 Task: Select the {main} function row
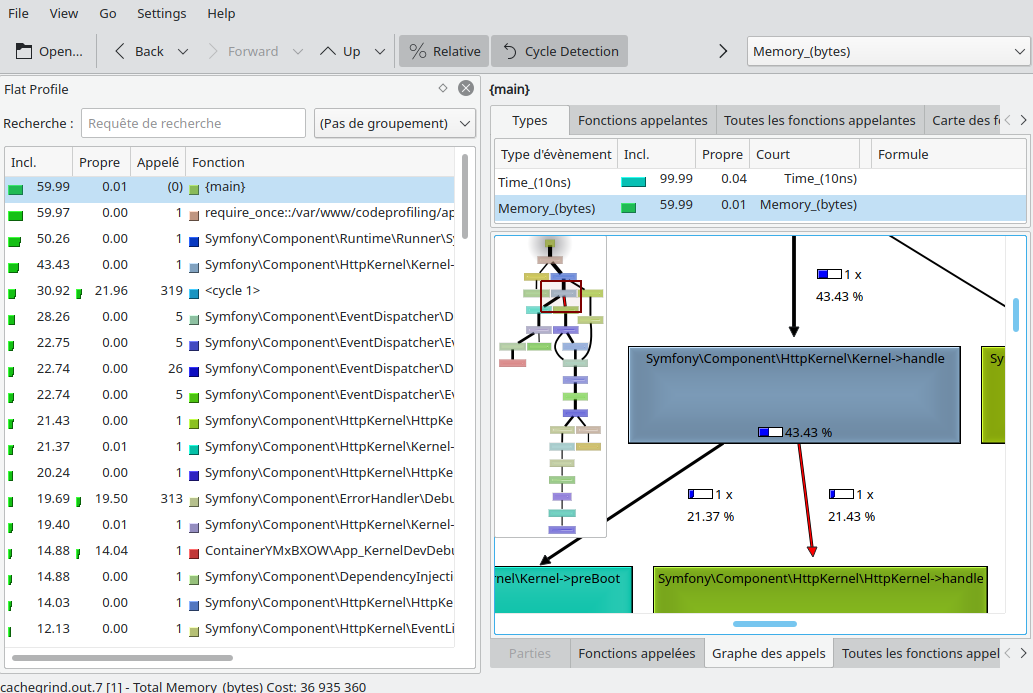(x=230, y=188)
